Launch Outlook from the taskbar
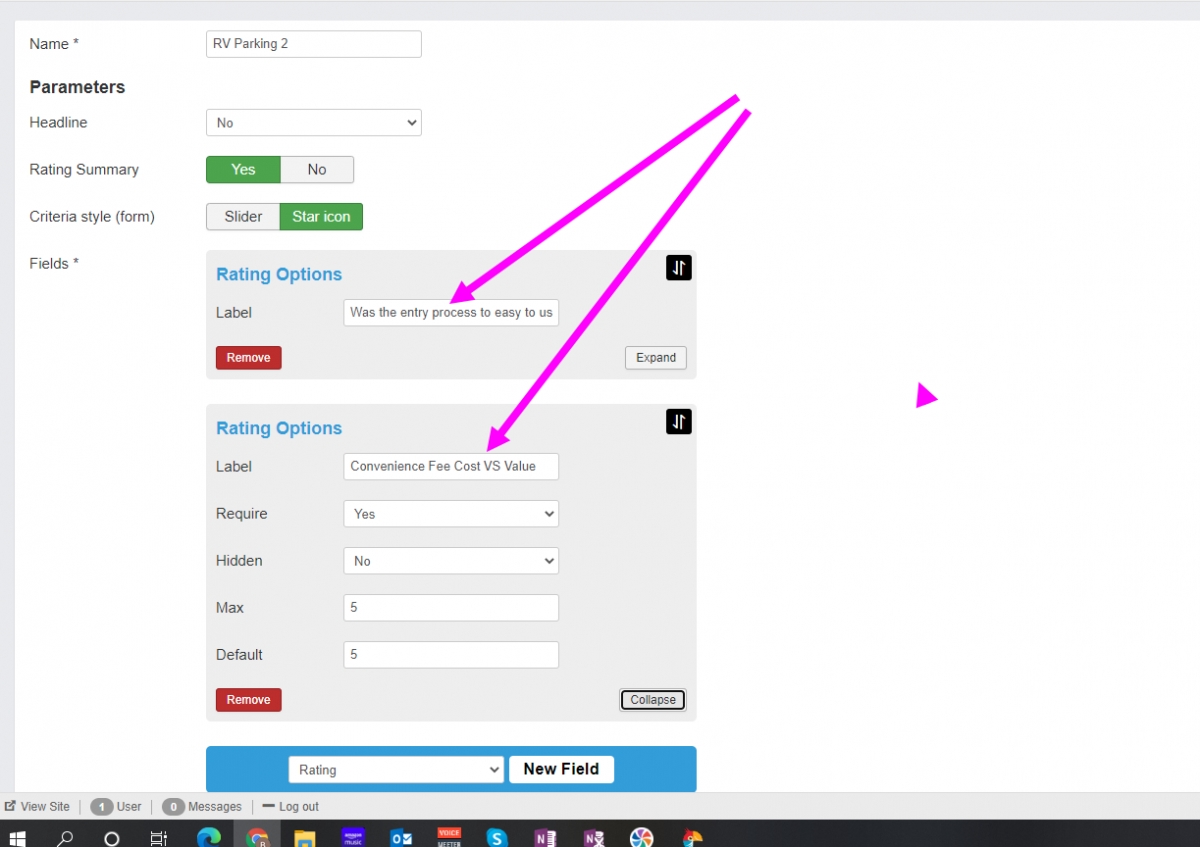The image size is (1200, 847). [x=401, y=837]
